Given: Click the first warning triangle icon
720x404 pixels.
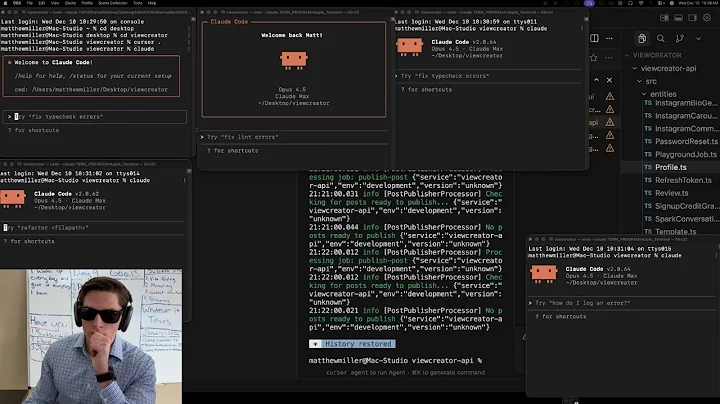Looking at the screenshot, I should coord(610,96).
